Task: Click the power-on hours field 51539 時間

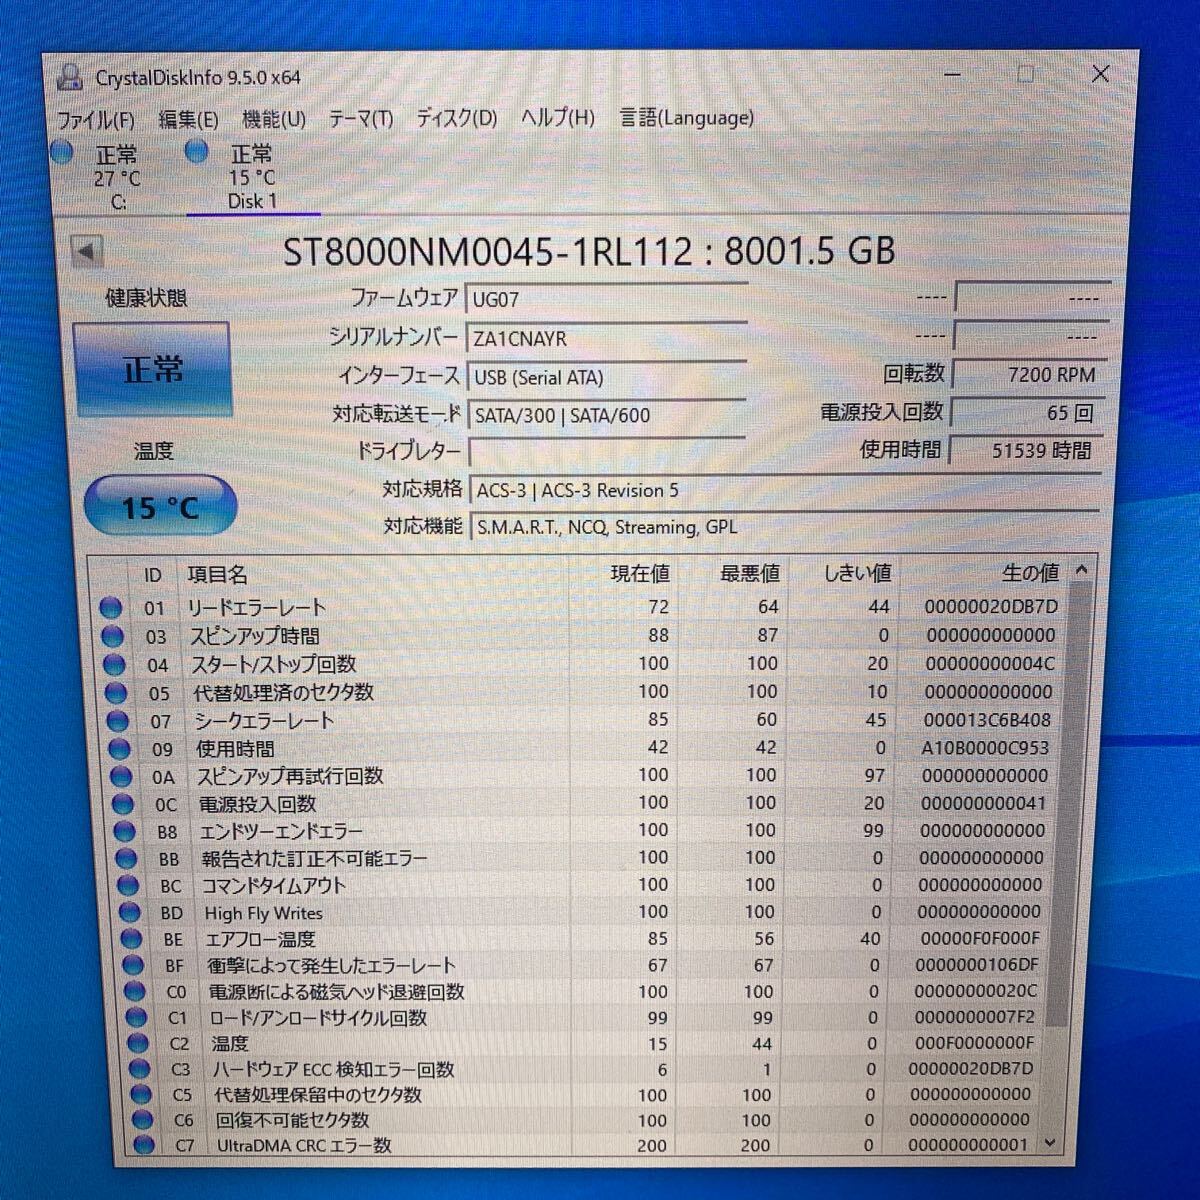Action: (x=1027, y=451)
